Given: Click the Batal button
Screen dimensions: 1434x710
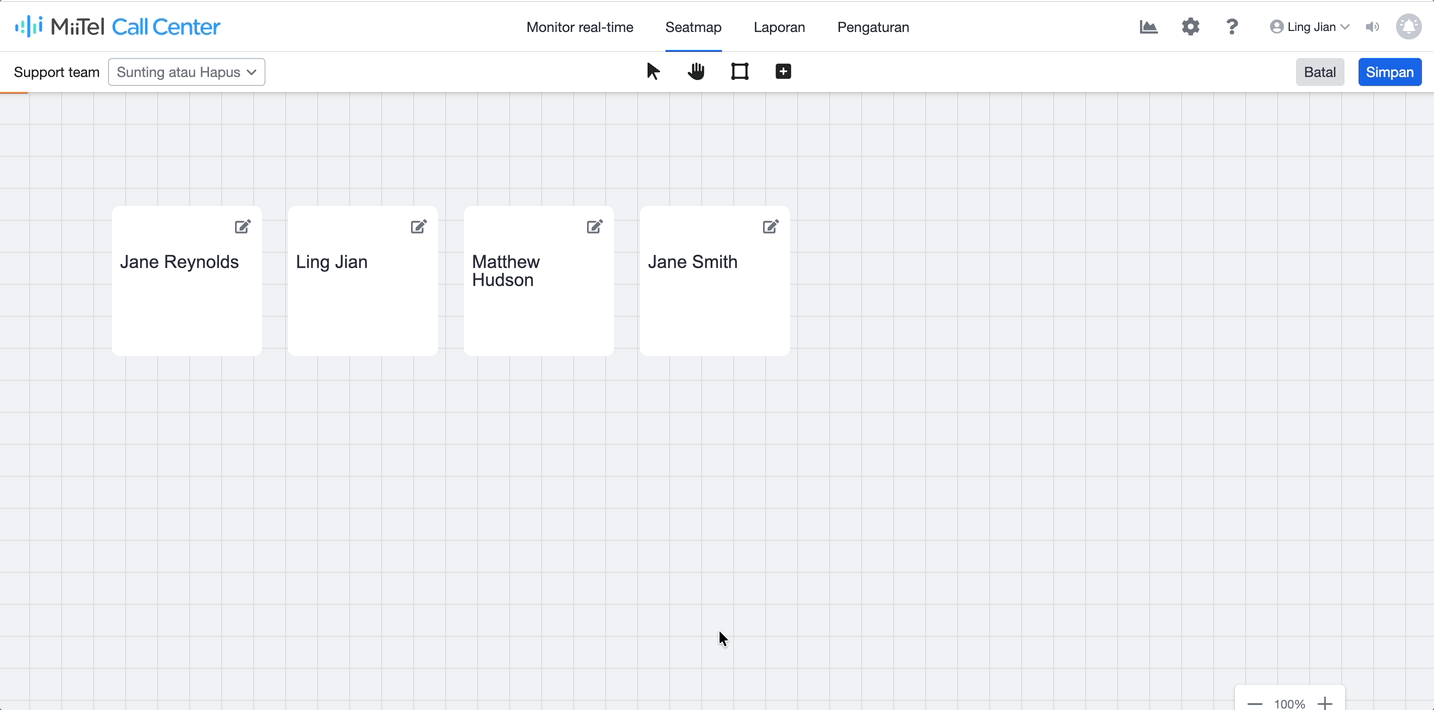Looking at the screenshot, I should pyautogui.click(x=1320, y=72).
